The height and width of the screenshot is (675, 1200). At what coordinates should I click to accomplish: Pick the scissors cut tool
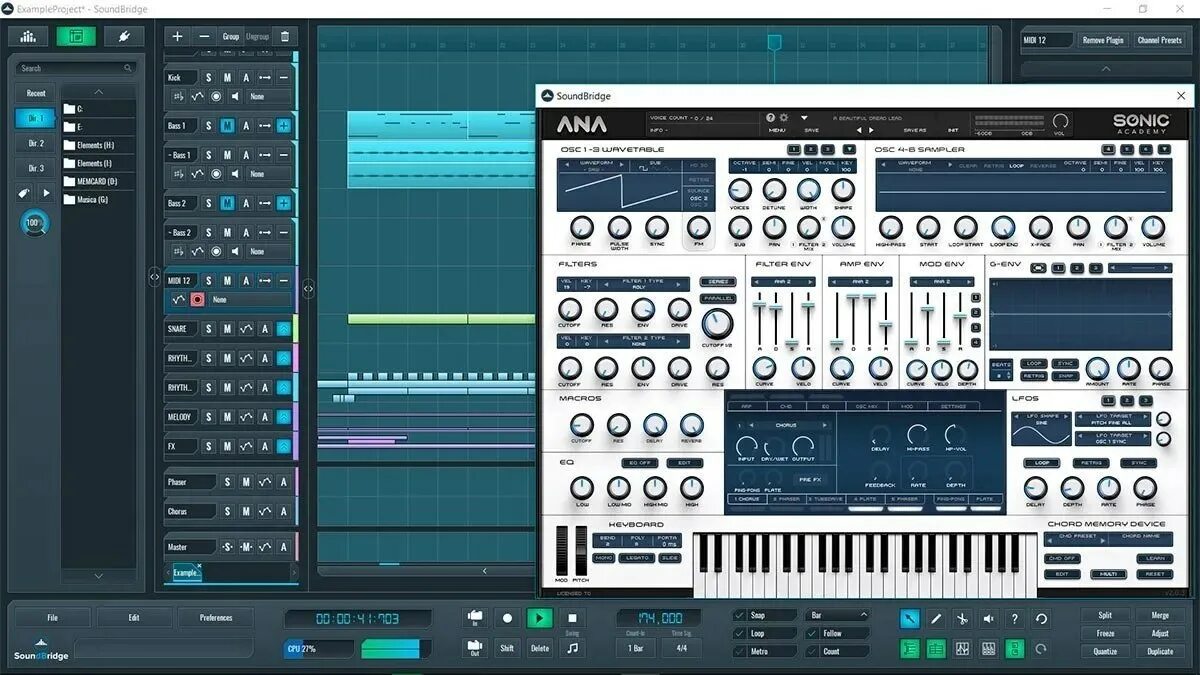point(962,619)
